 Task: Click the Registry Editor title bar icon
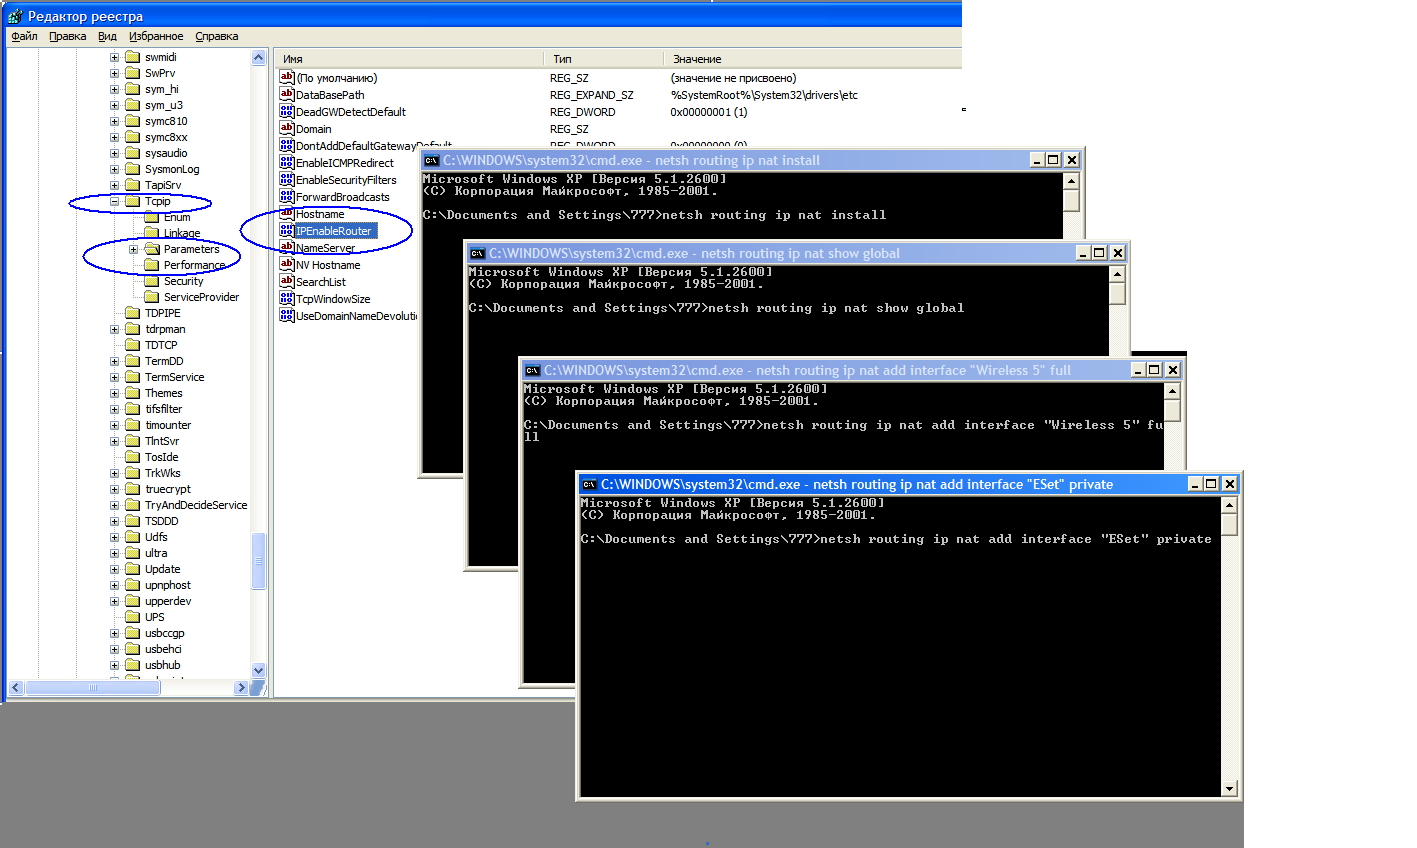click(x=14, y=16)
